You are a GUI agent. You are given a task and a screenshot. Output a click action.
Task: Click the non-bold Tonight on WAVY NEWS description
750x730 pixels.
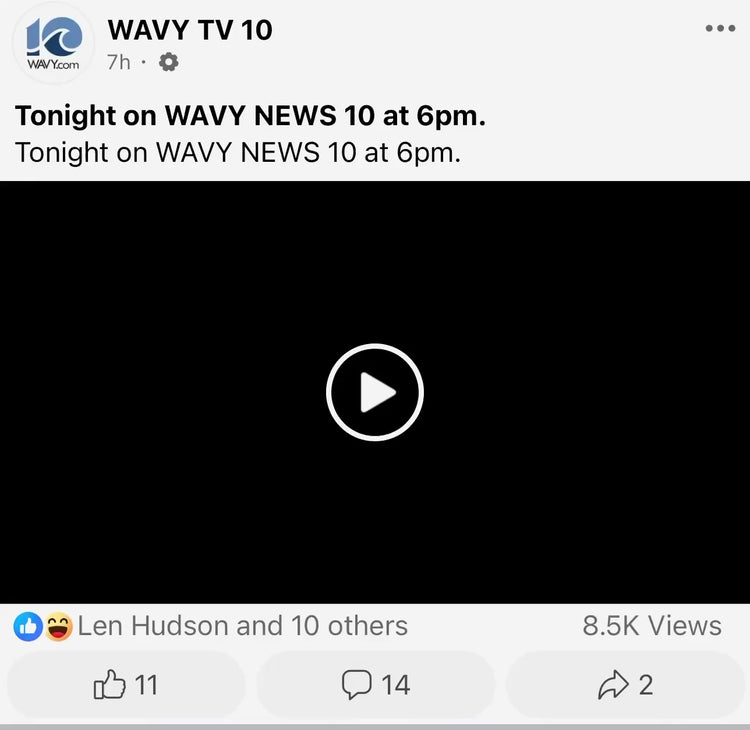coord(238,153)
